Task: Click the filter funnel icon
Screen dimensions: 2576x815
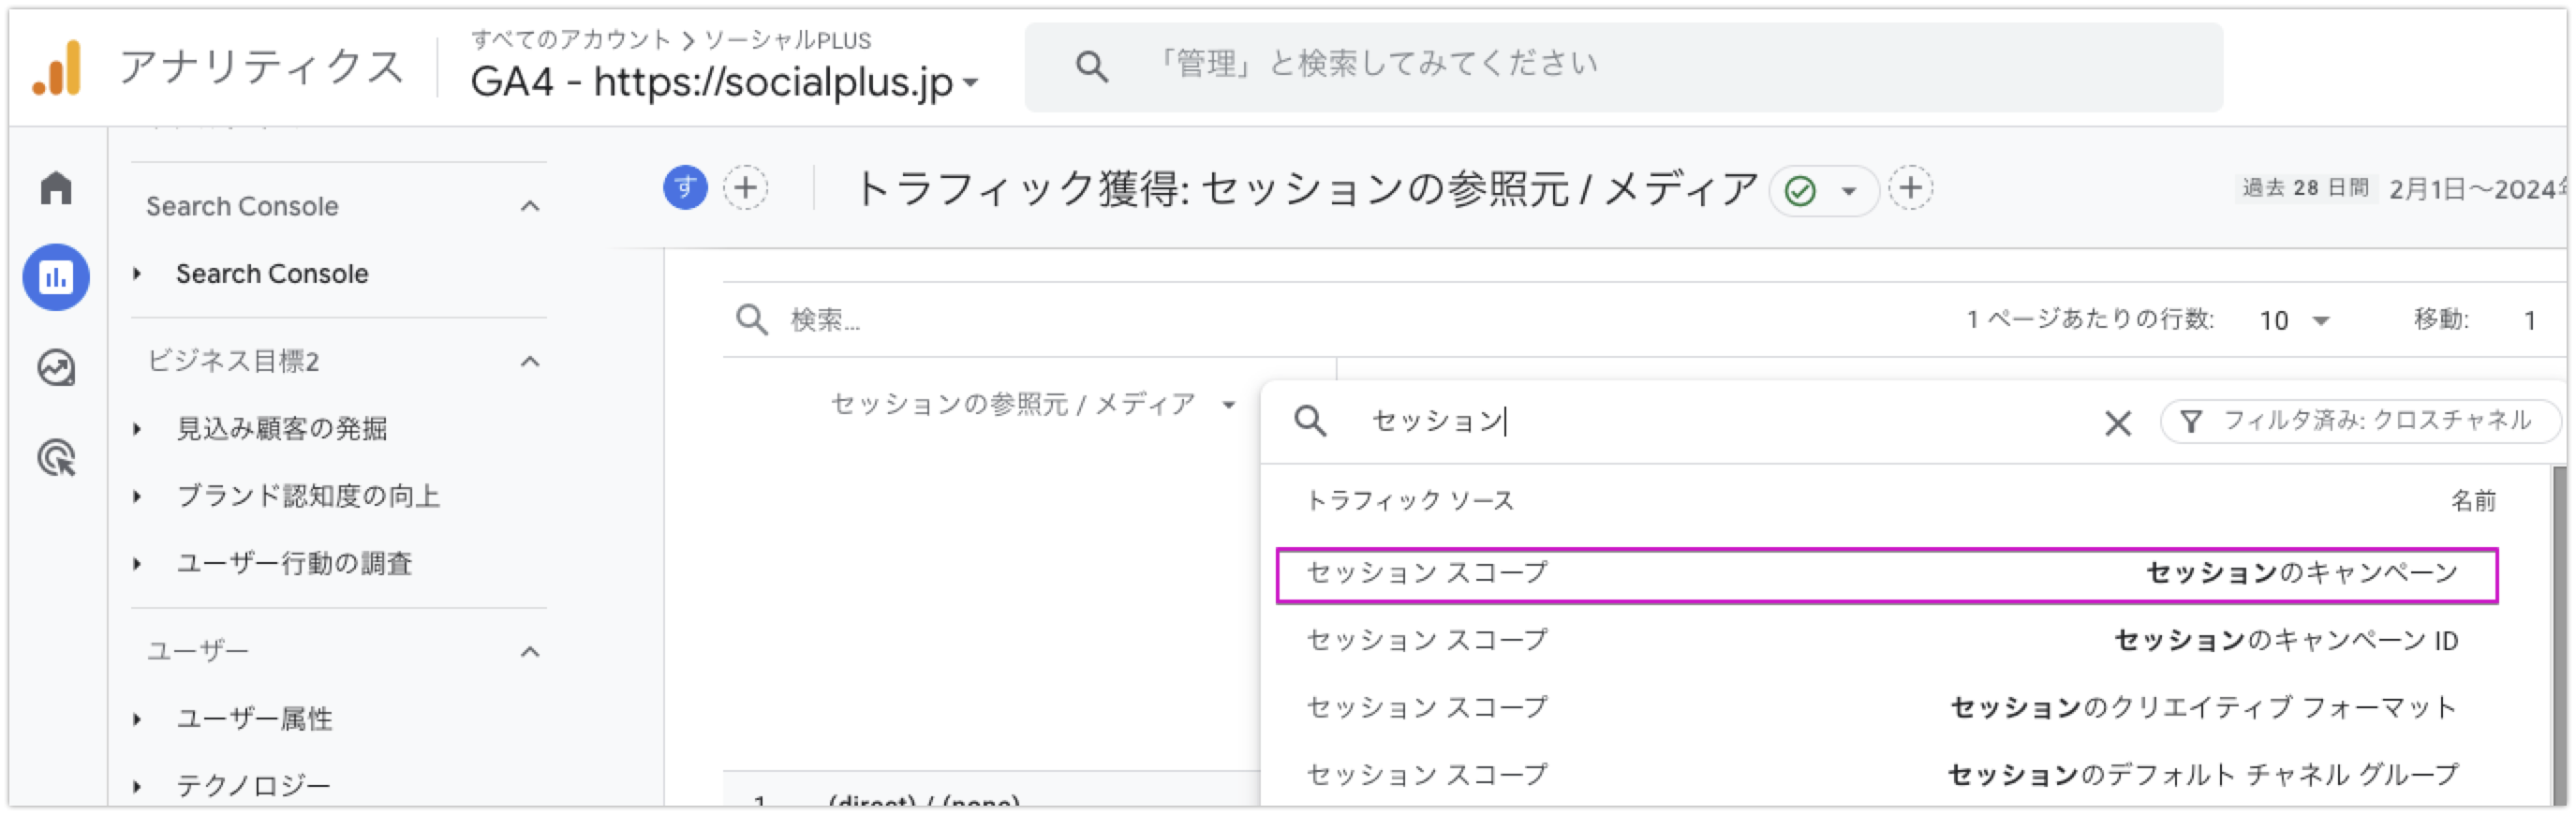Action: click(x=2190, y=422)
